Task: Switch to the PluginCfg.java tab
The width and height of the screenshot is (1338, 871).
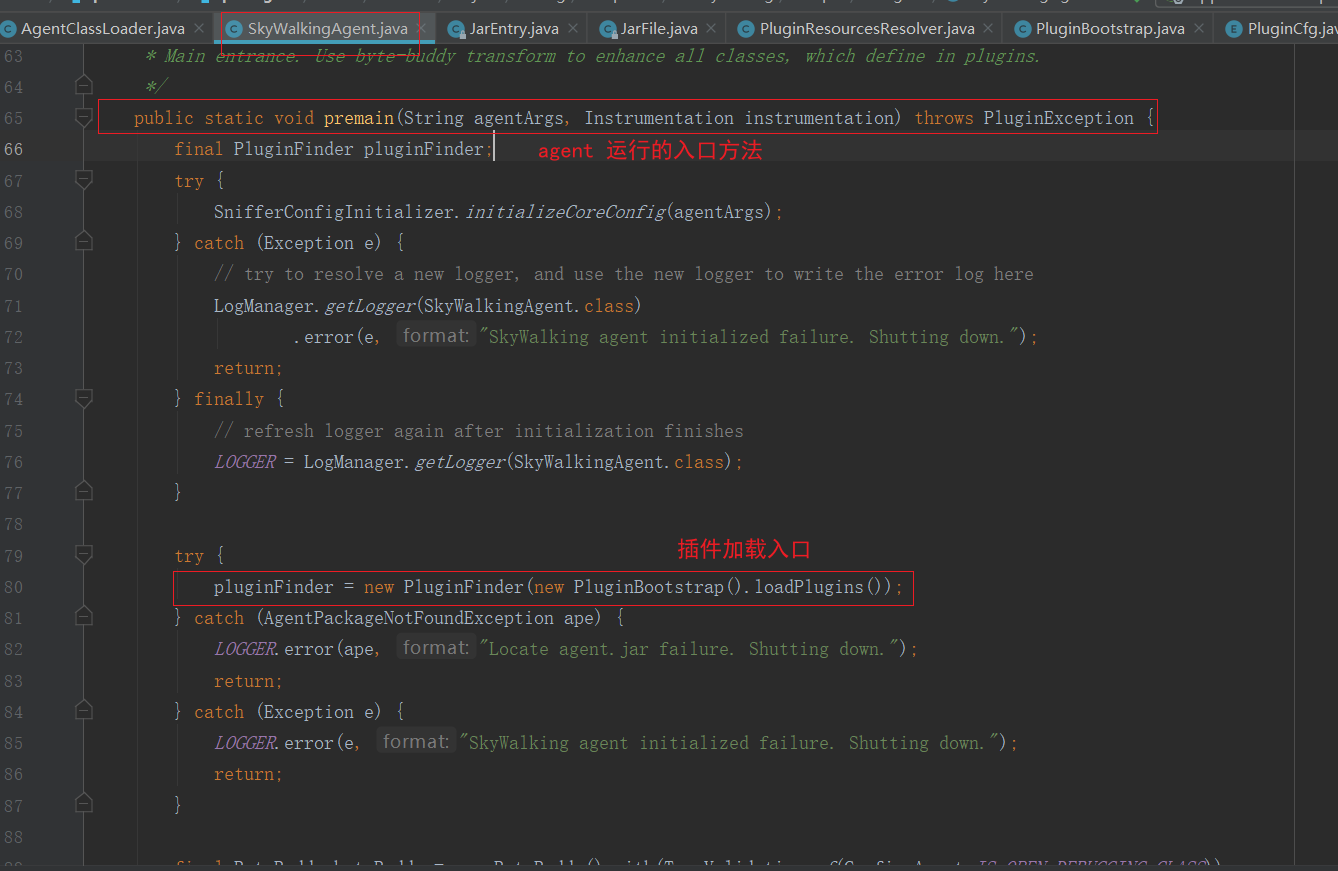Action: pos(1290,29)
